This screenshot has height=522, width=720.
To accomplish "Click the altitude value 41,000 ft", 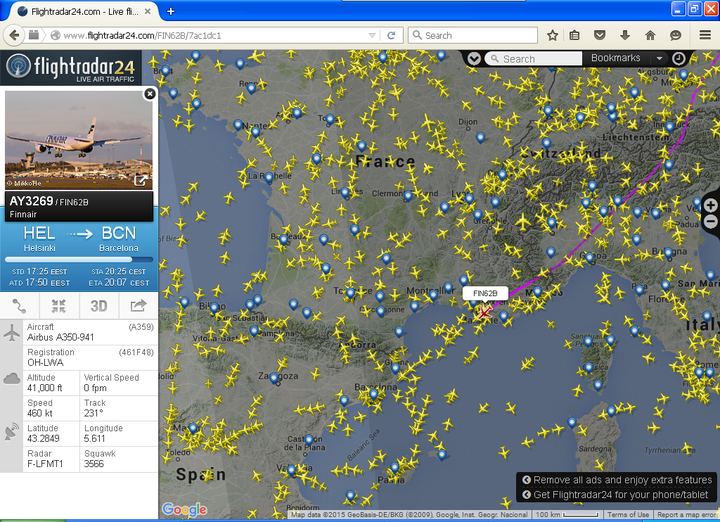I will pyautogui.click(x=44, y=387).
